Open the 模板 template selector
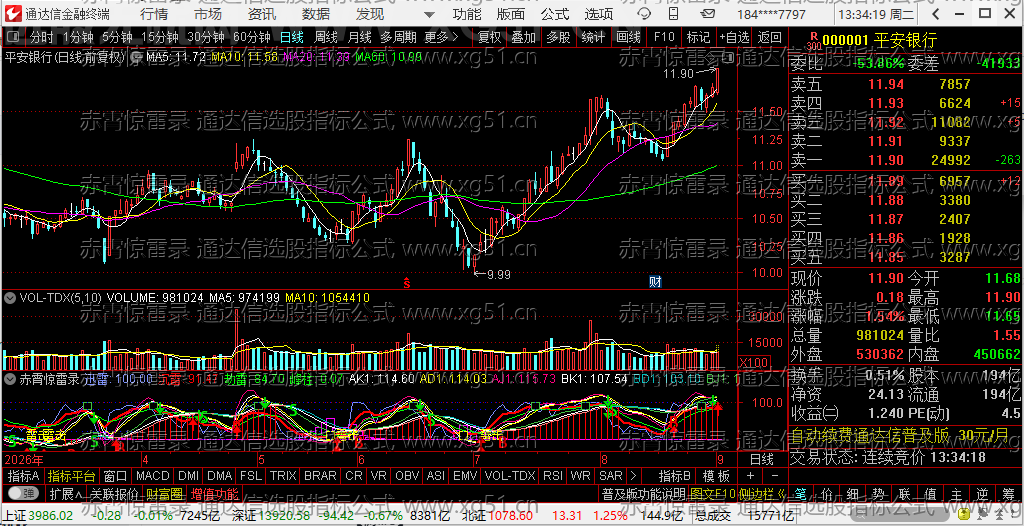This screenshot has width=1024, height=526. (x=716, y=476)
